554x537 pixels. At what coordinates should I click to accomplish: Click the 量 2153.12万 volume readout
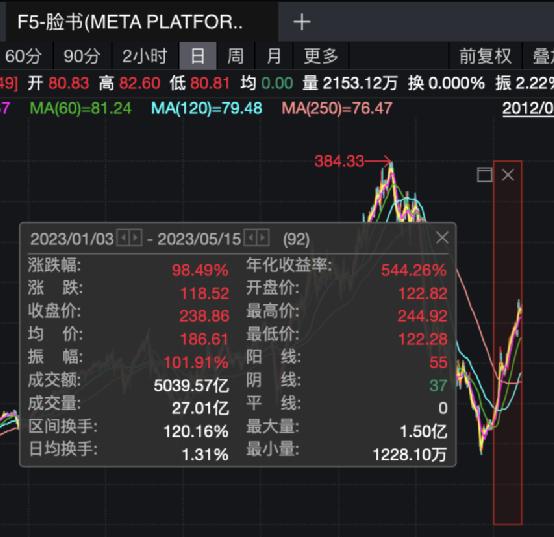point(350,83)
